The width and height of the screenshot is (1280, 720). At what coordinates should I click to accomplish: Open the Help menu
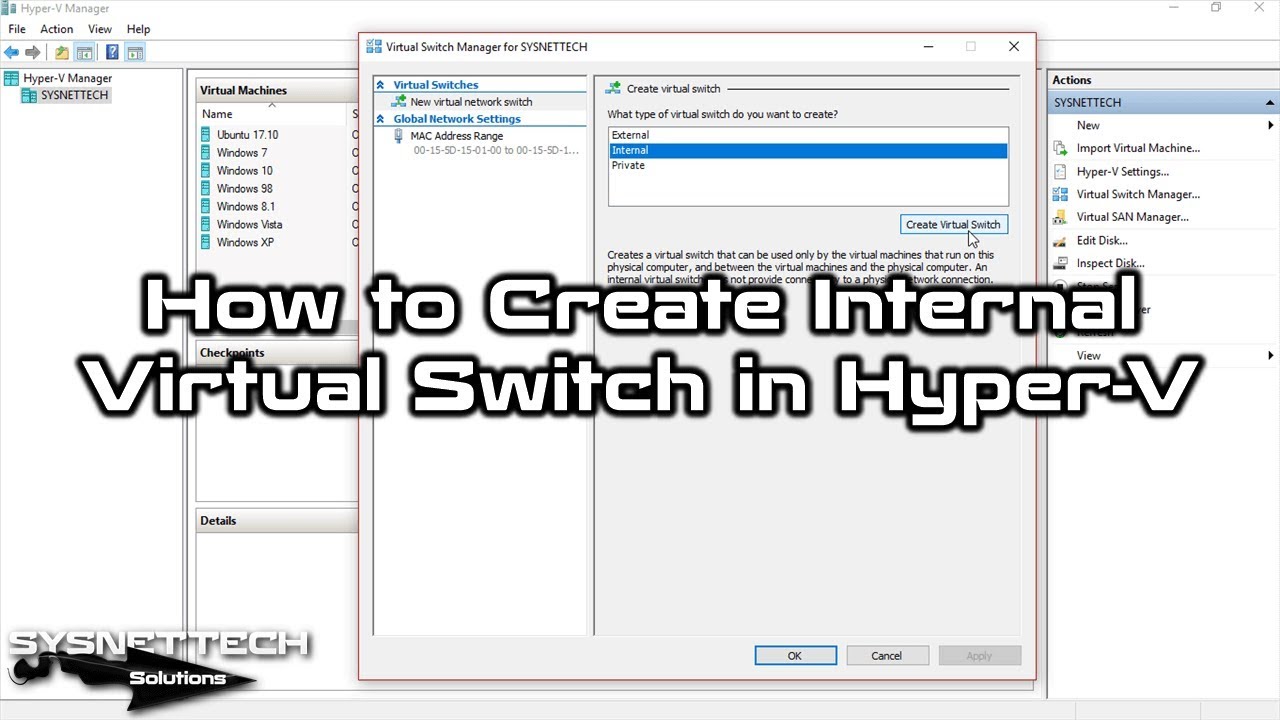(138, 29)
